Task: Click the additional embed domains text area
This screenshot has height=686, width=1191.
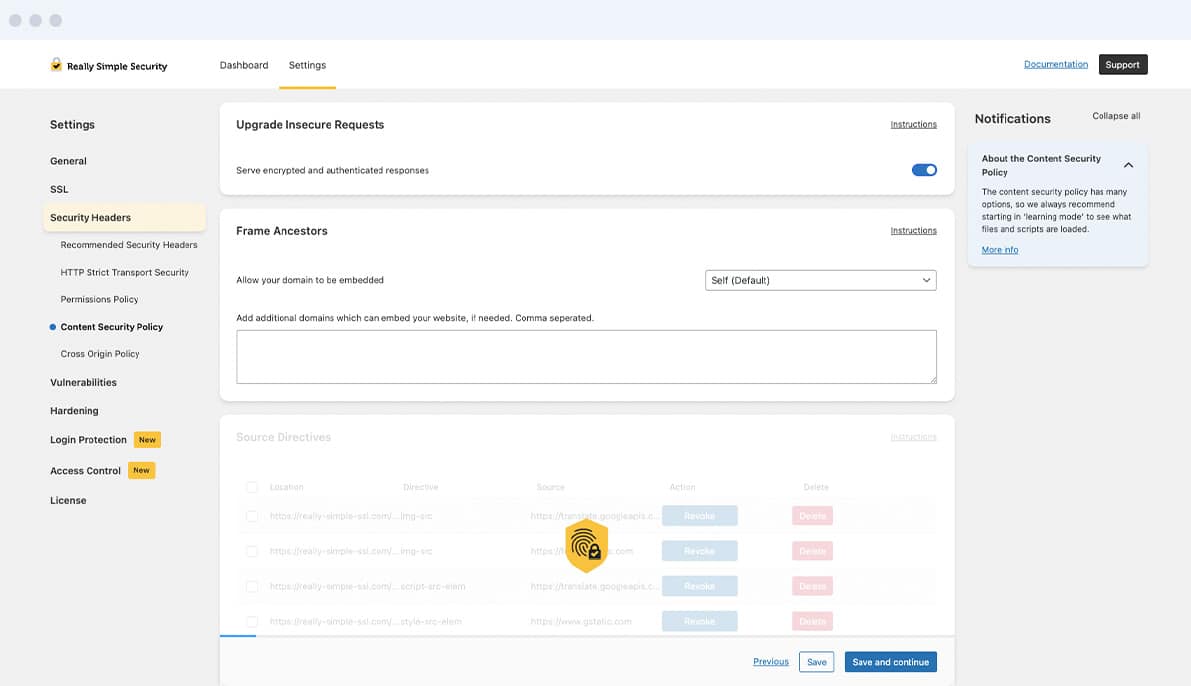Action: [x=586, y=356]
